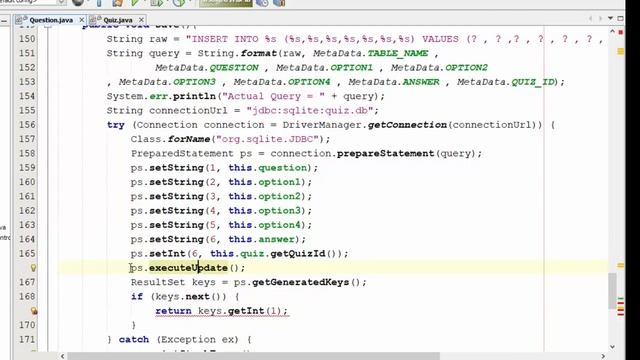Viewport: 640px width, 360px height.
Task: Click line number 165 in the gutter
Action: [x=27, y=253]
